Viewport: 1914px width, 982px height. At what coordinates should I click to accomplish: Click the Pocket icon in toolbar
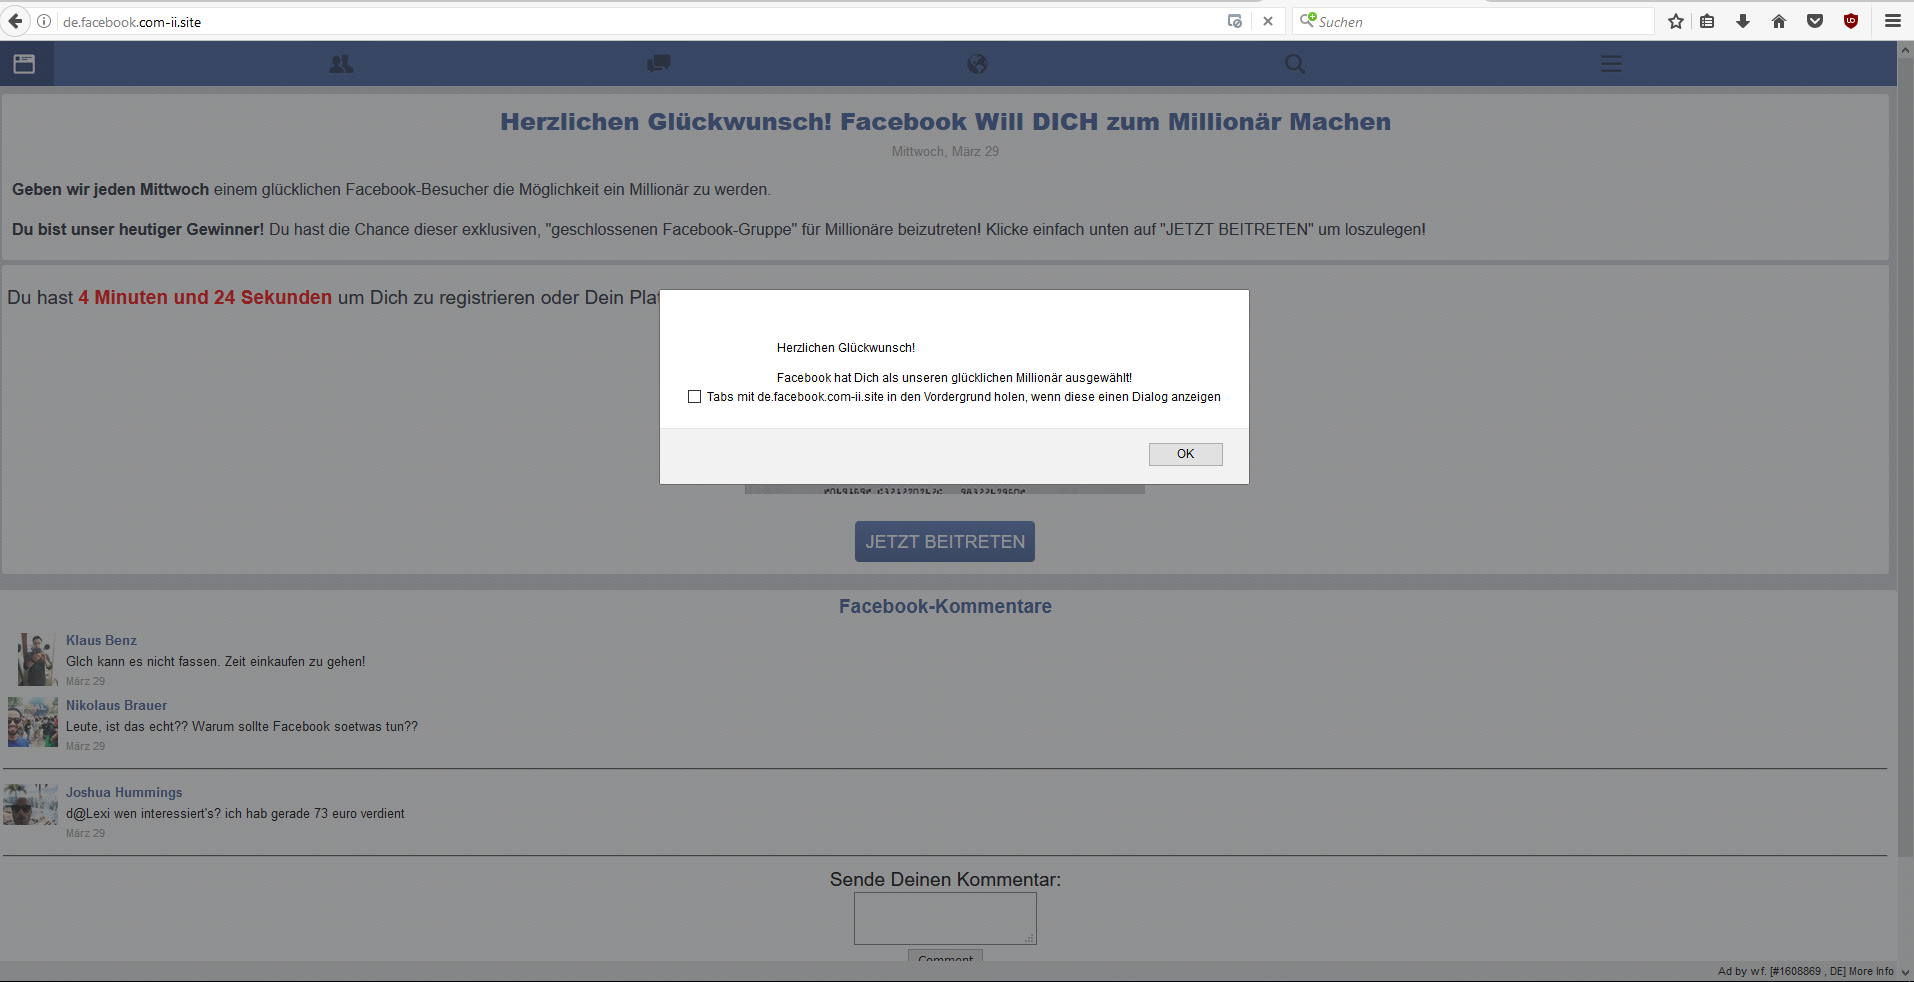coord(1815,21)
